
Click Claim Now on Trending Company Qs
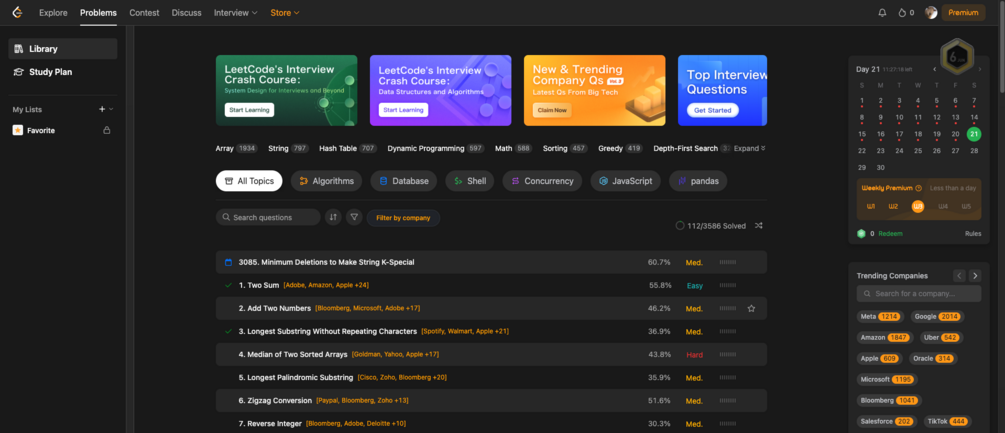point(552,110)
